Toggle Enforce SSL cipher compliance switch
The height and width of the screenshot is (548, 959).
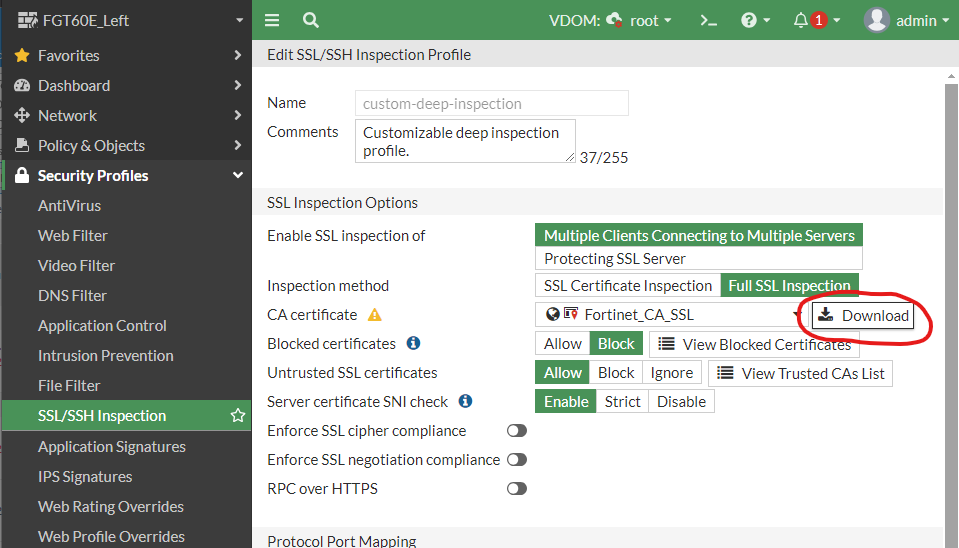click(517, 431)
